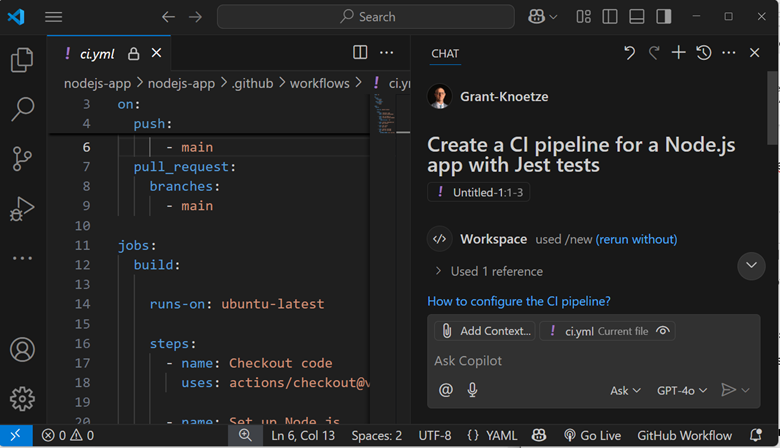The image size is (780, 448).
Task: Open the Explorer view in activity bar
Action: [x=22, y=61]
